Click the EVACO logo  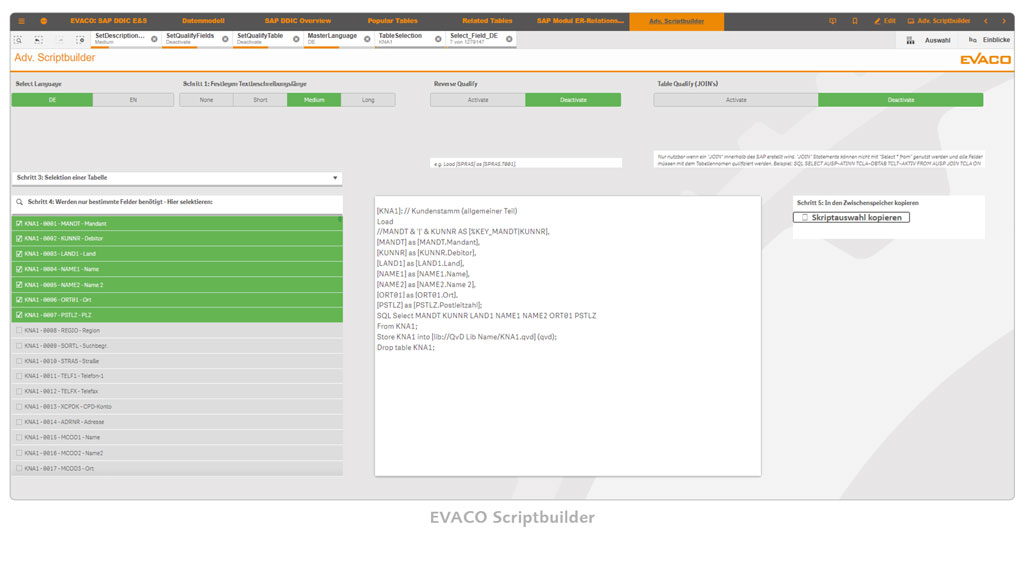pos(985,59)
